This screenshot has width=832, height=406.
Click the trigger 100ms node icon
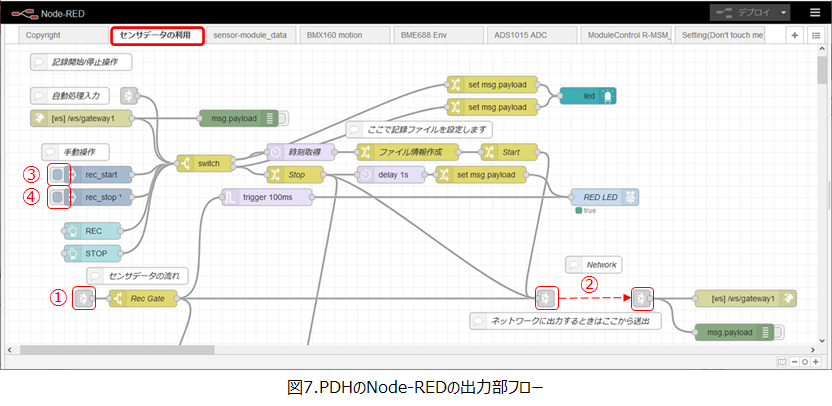(x=230, y=197)
